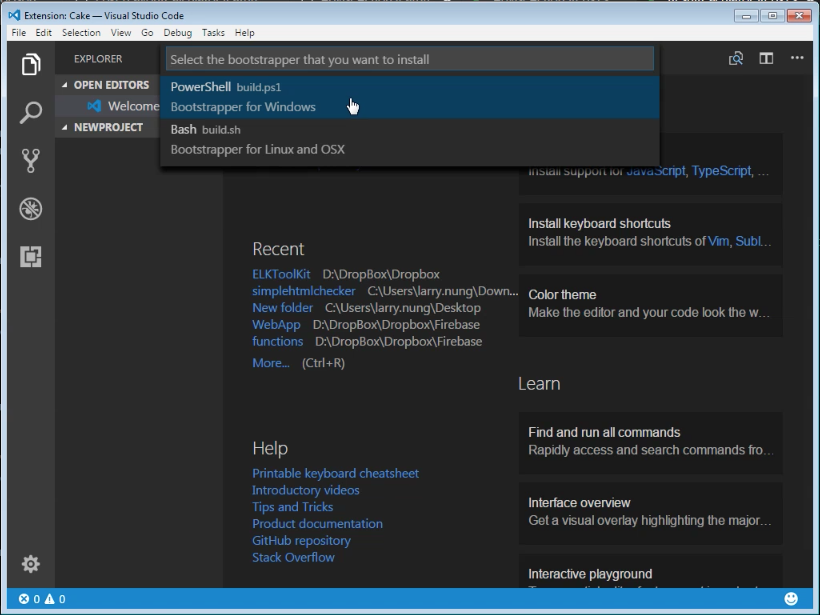Open the WebApp recent project

(x=276, y=324)
